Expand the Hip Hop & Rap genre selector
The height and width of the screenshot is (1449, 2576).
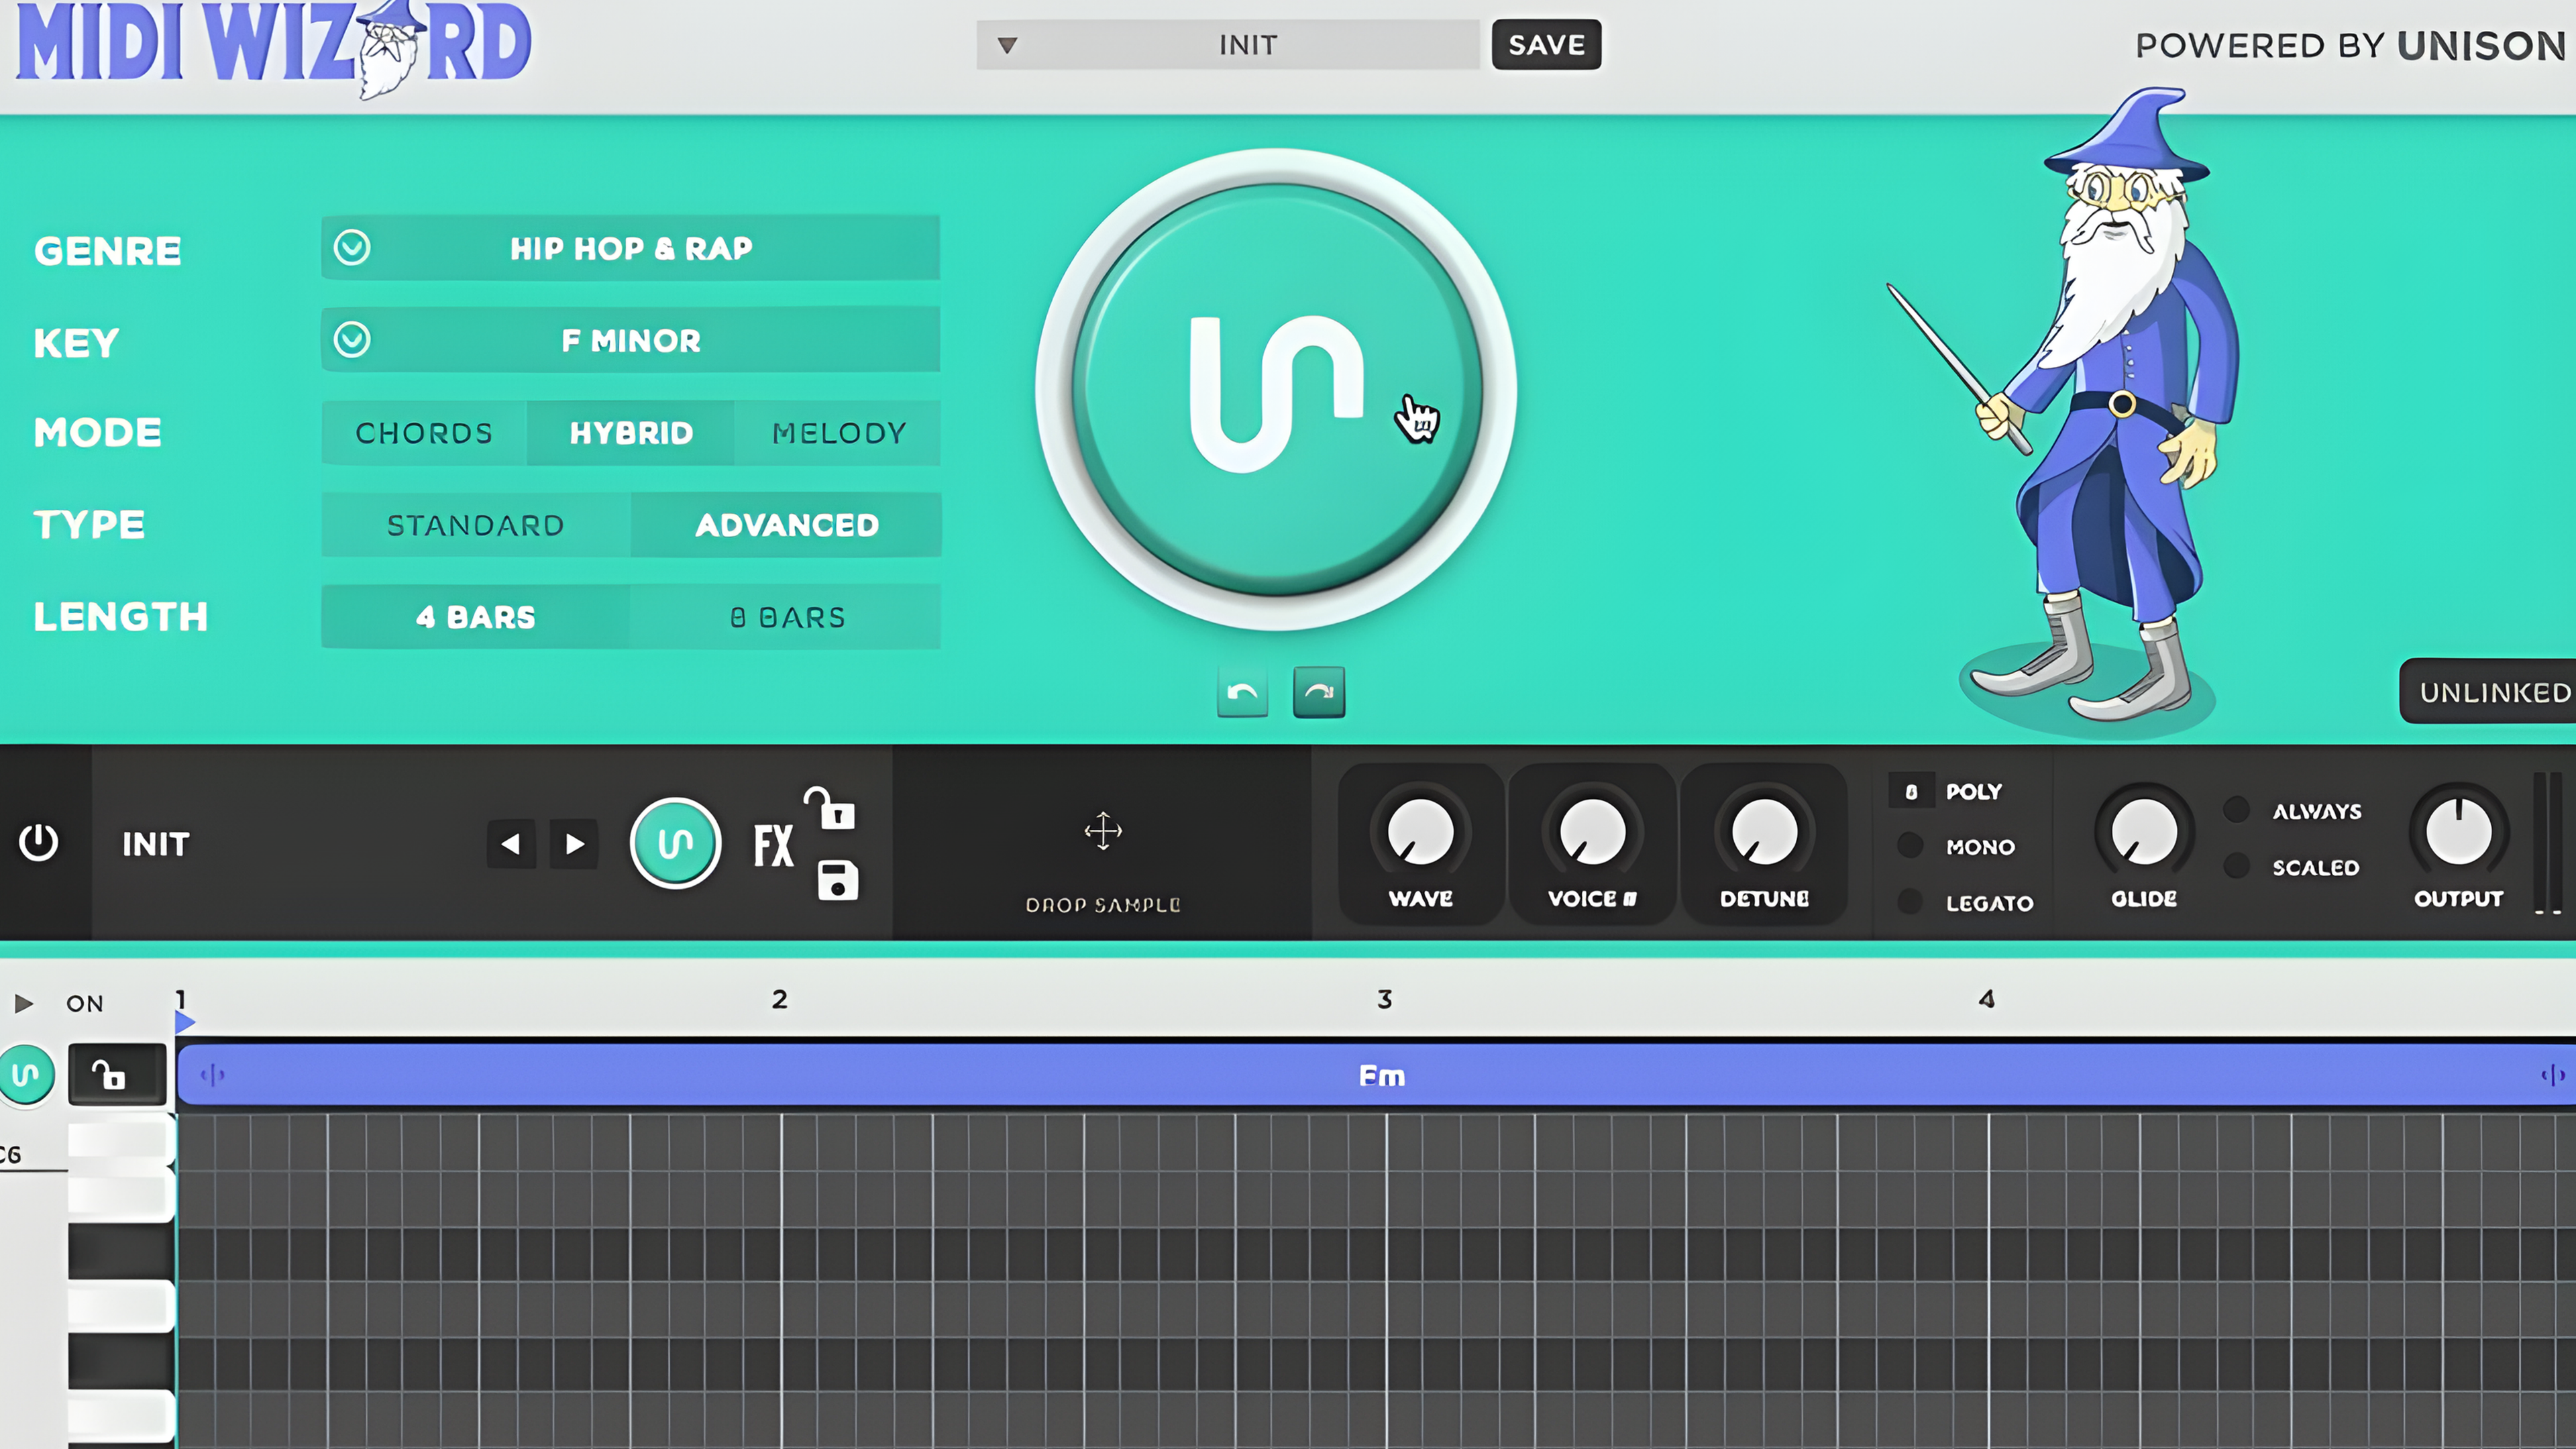click(631, 248)
